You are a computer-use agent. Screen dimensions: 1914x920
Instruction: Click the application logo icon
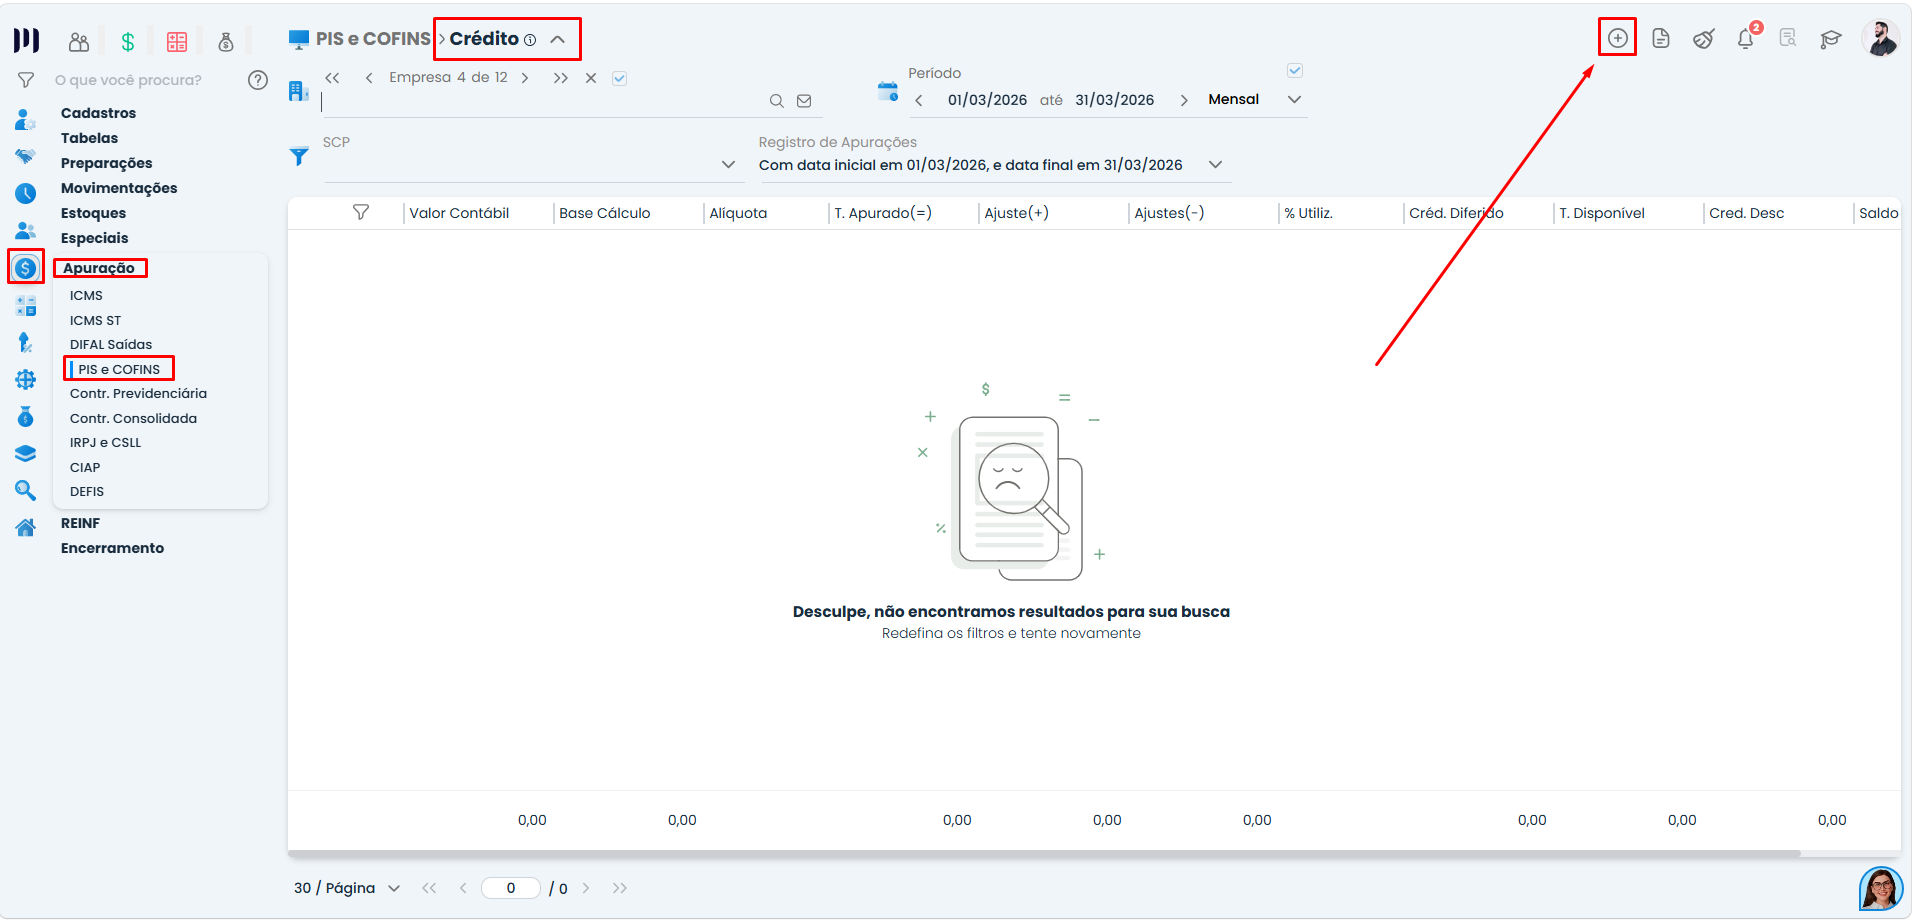pos(27,40)
